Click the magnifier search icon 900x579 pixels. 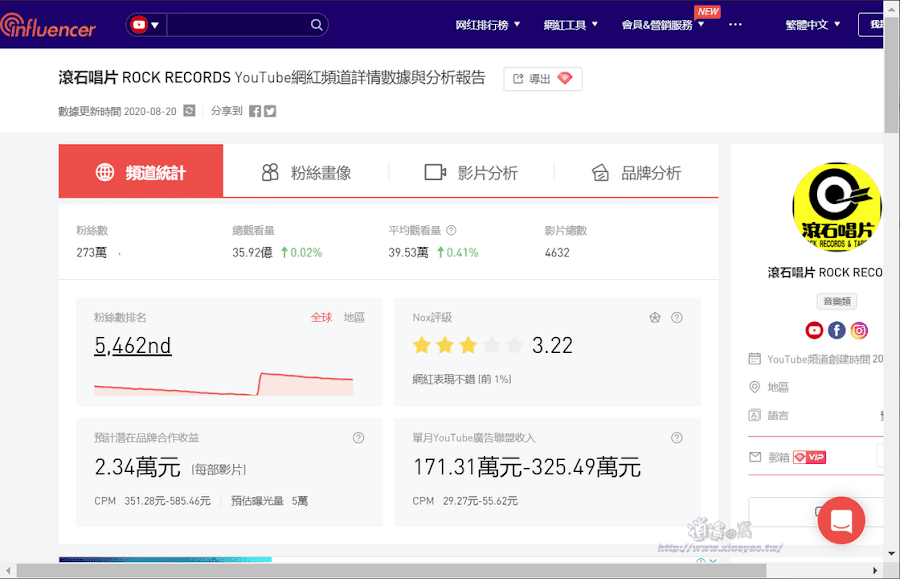point(317,25)
